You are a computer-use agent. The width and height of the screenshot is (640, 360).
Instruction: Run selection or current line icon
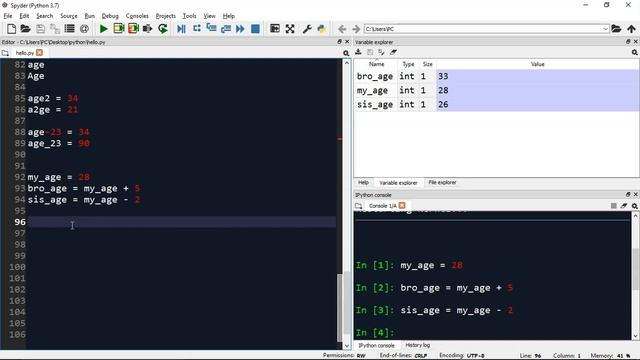coord(147,29)
